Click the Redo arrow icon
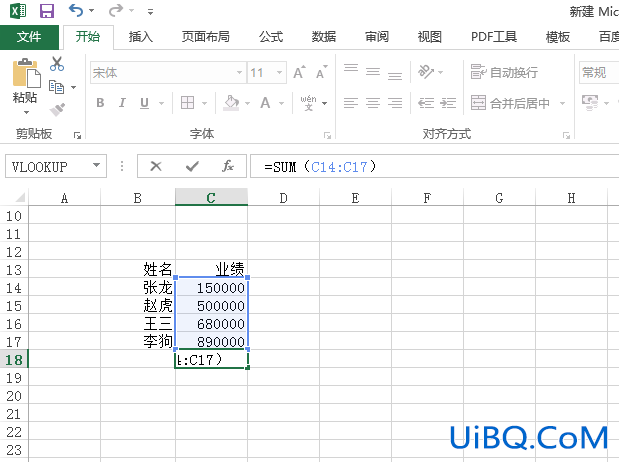 (x=116, y=10)
